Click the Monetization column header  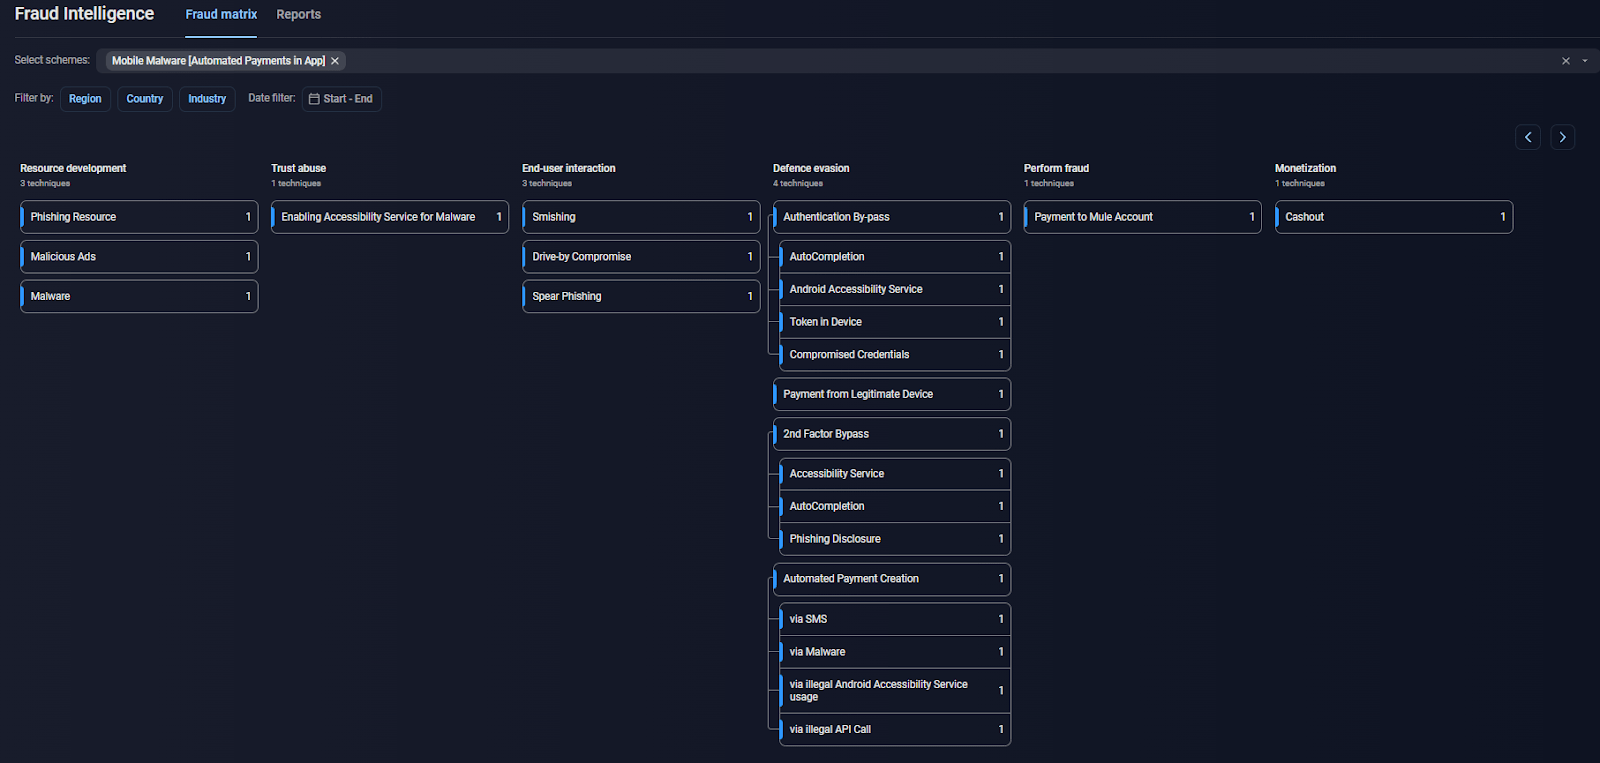tap(1305, 168)
